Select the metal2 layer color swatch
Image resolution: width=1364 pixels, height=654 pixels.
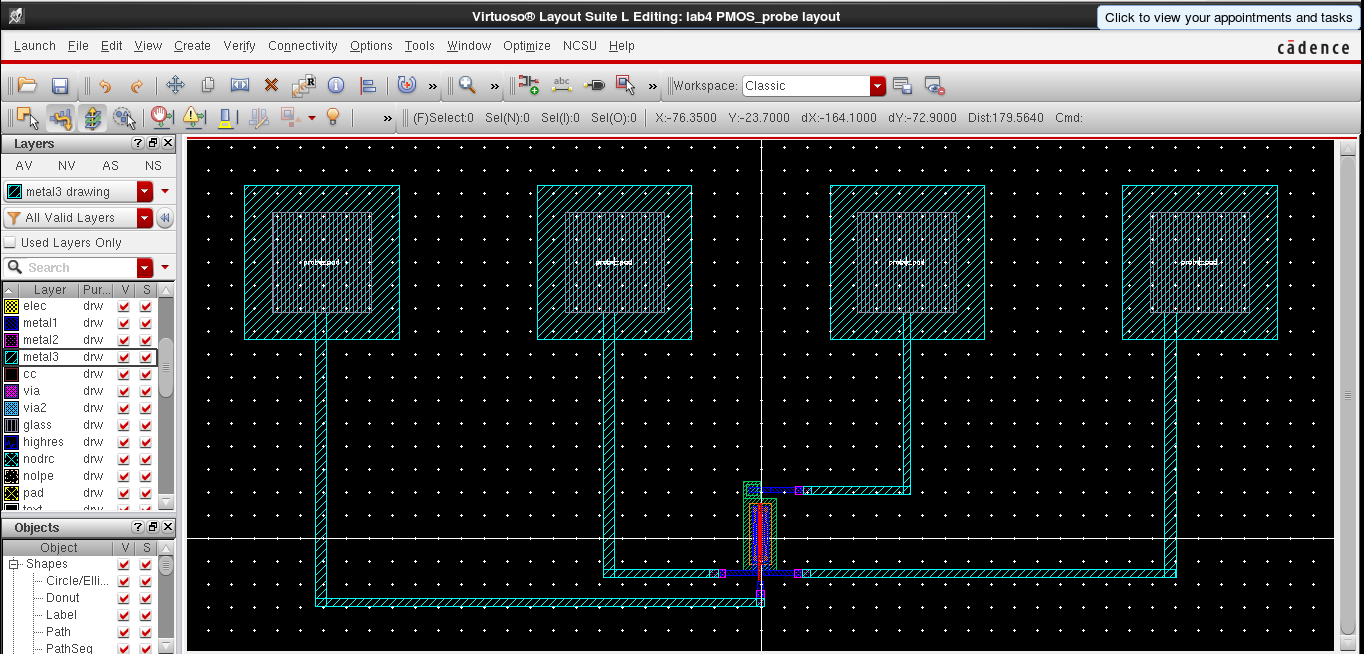tap(12, 340)
